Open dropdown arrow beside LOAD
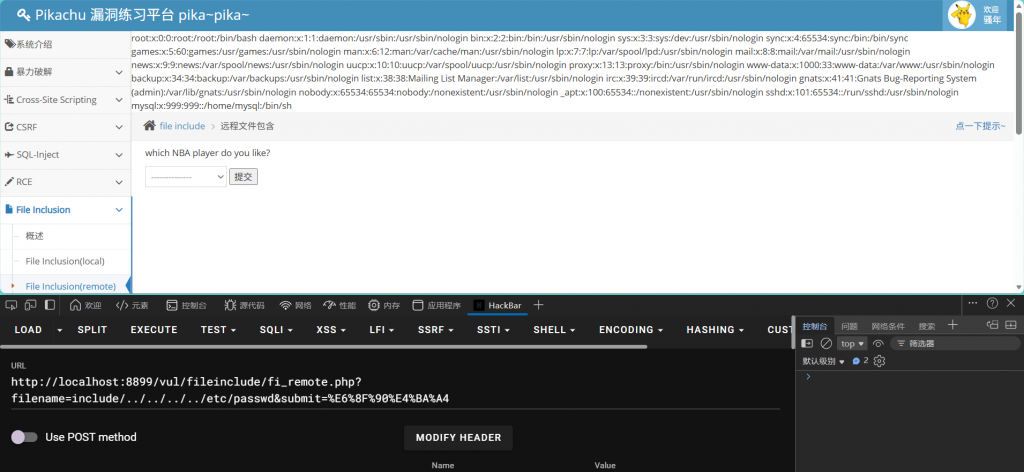Screen dimensions: 1024x472 [x=60, y=330]
